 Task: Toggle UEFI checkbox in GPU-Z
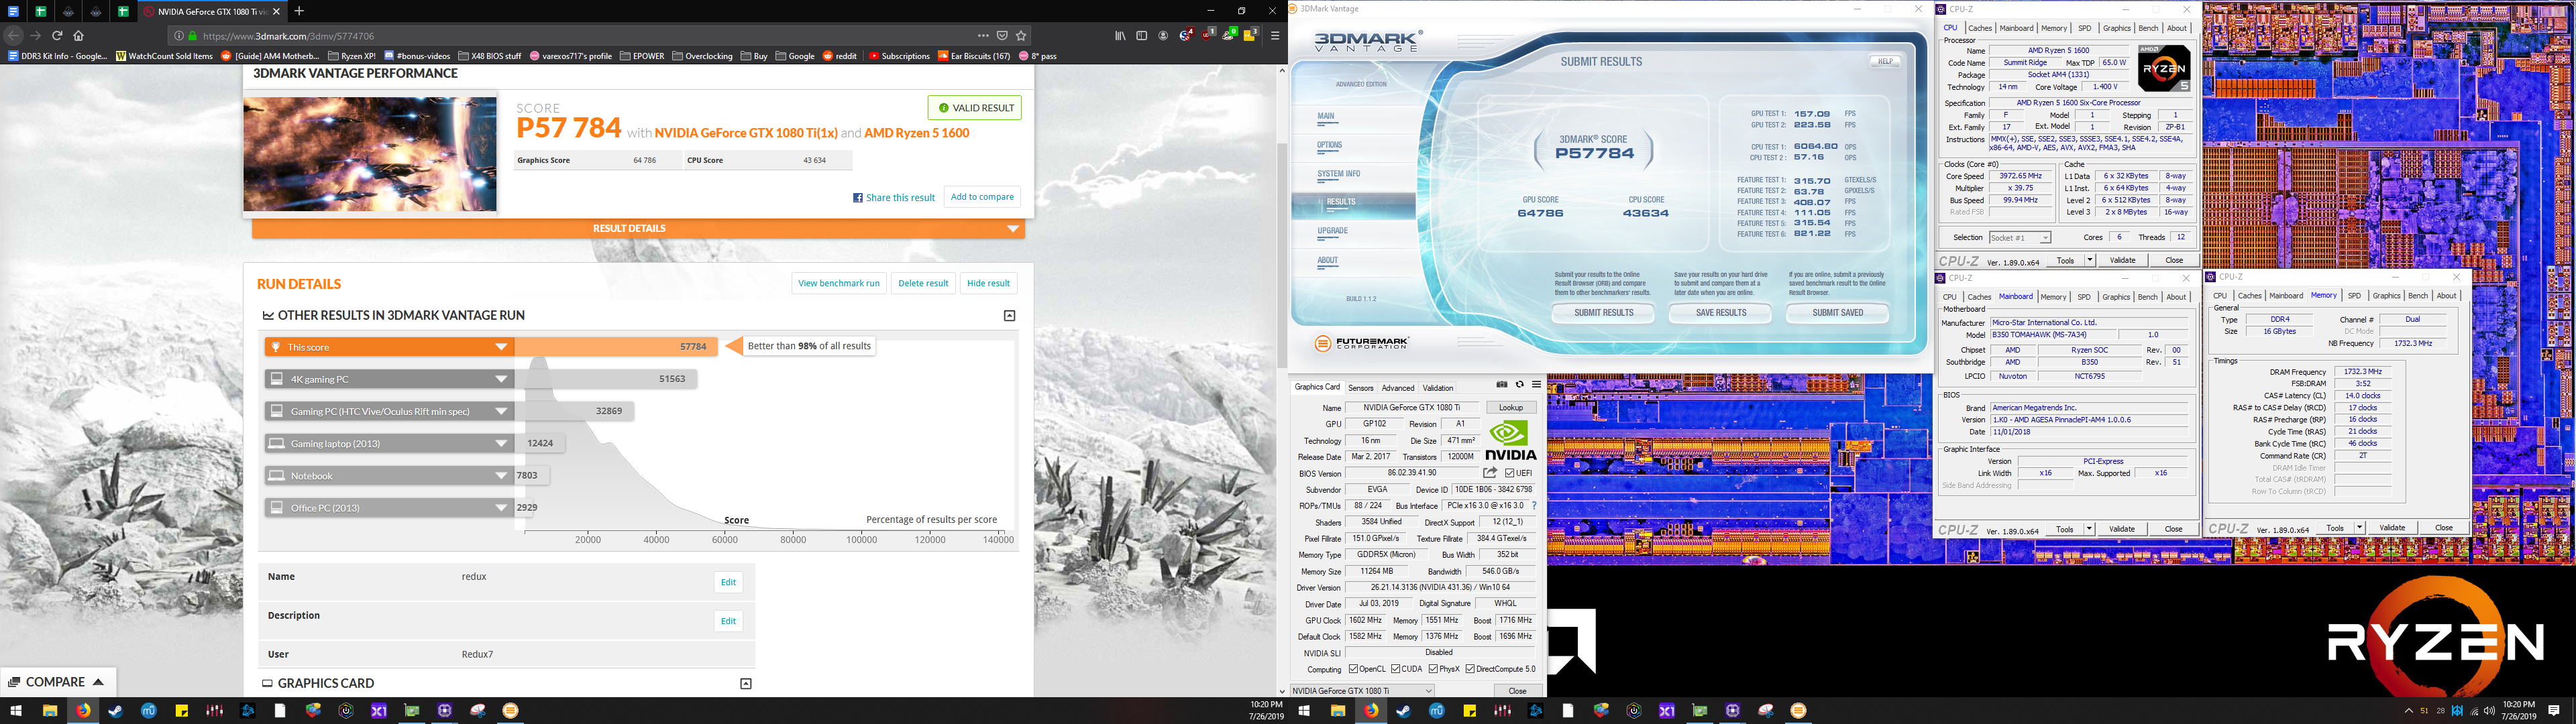[1510, 473]
